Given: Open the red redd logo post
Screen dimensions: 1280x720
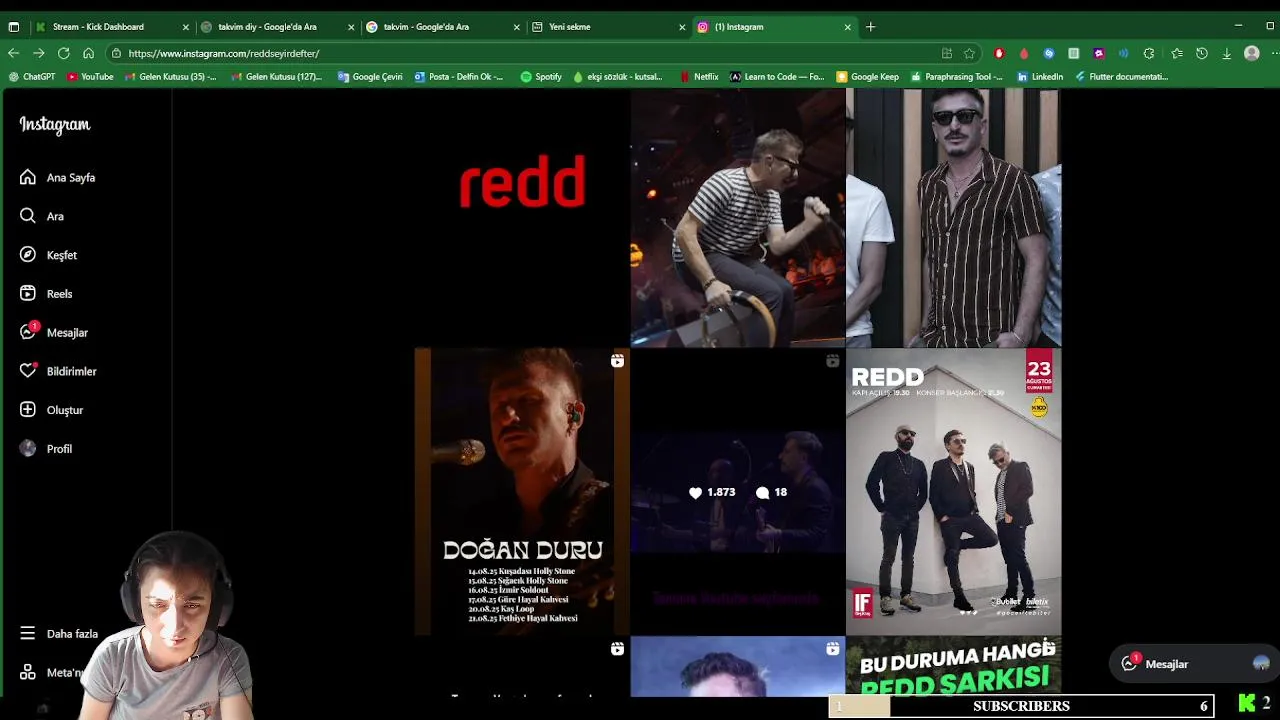Looking at the screenshot, I should click(x=522, y=218).
